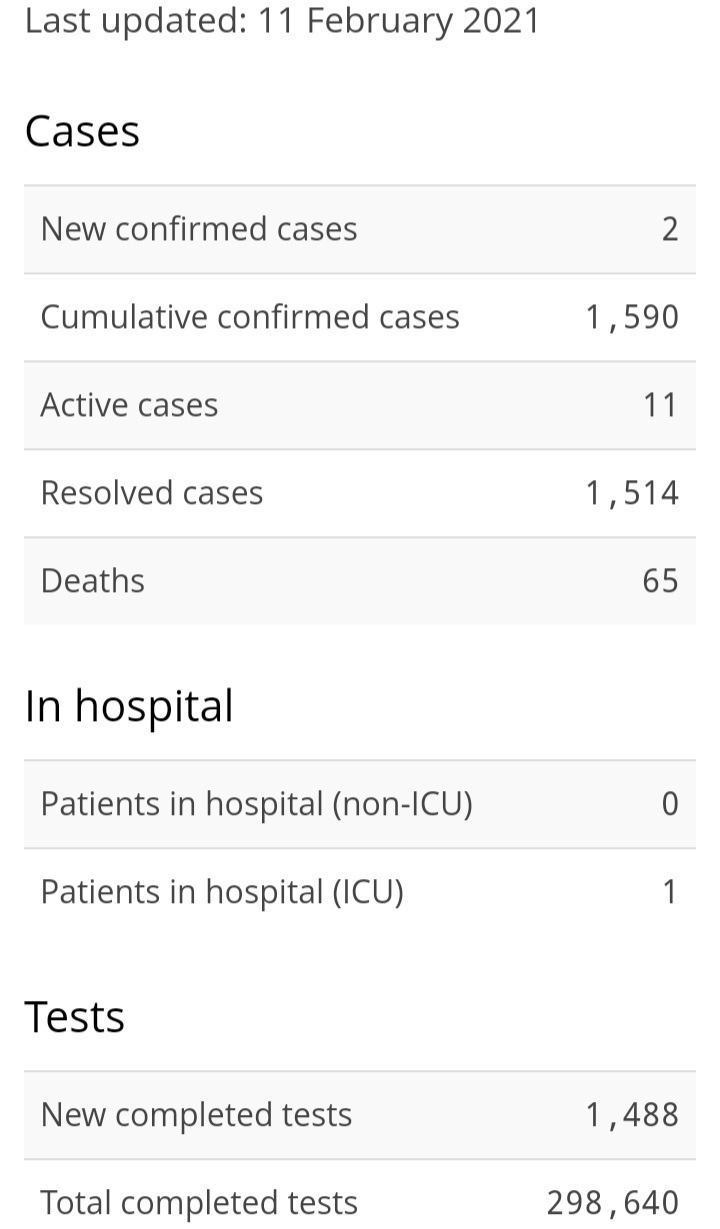Select the active cases count 11
The width and height of the screenshot is (720, 1229).
(x=660, y=405)
